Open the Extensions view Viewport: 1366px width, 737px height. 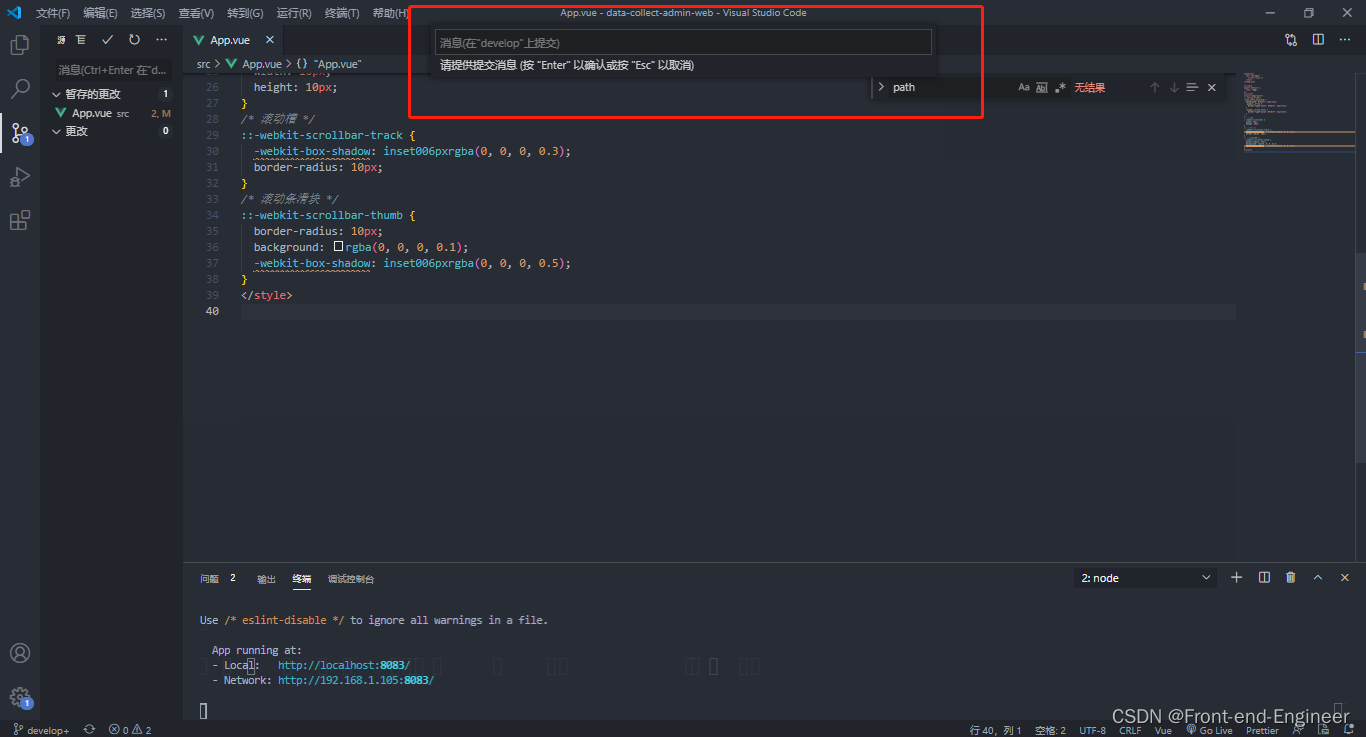20,221
